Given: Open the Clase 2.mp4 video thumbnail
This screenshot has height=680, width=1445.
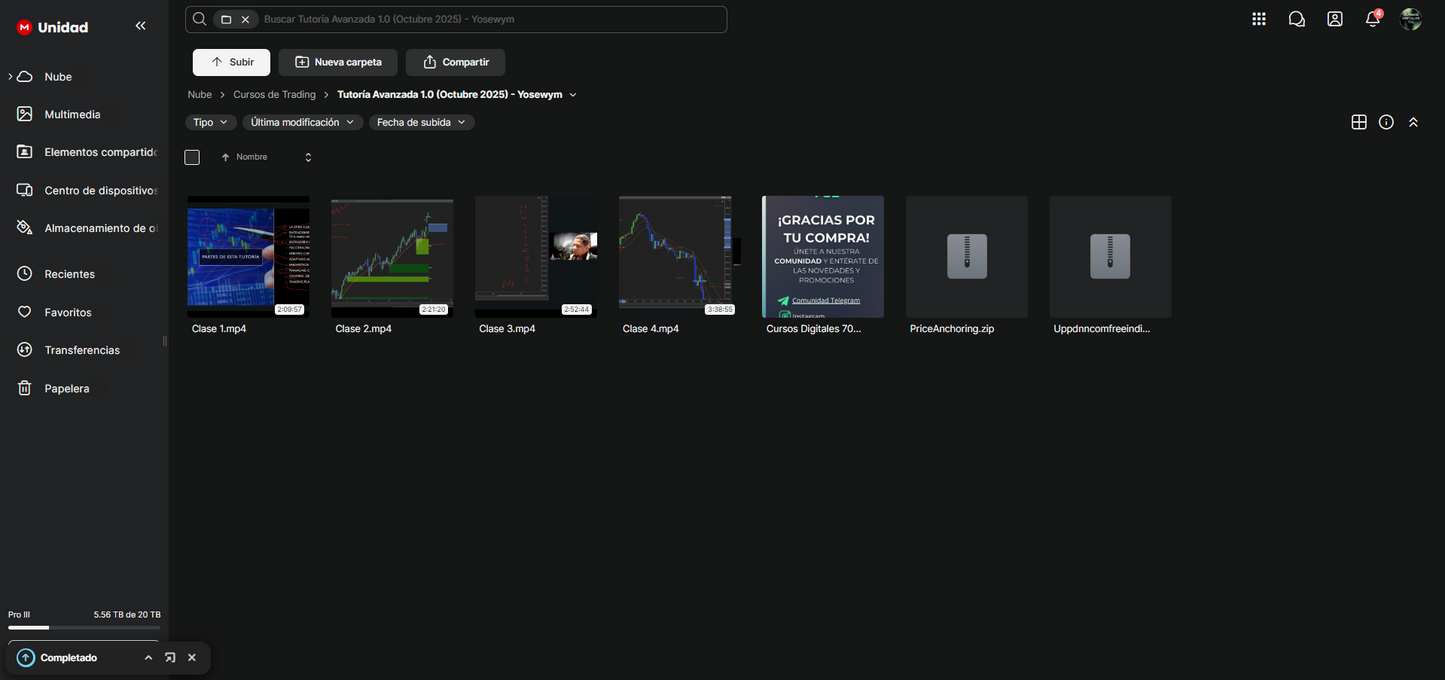Looking at the screenshot, I should pyautogui.click(x=392, y=257).
